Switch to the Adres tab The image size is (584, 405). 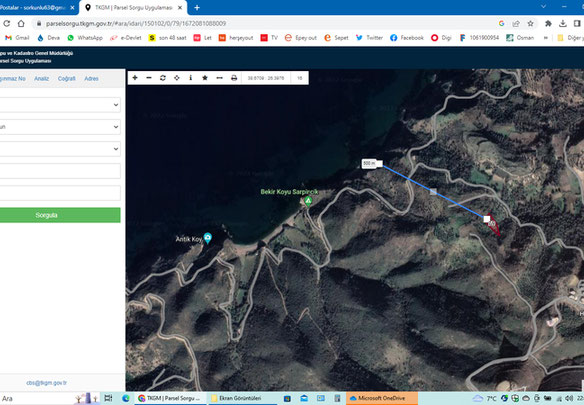(91, 79)
